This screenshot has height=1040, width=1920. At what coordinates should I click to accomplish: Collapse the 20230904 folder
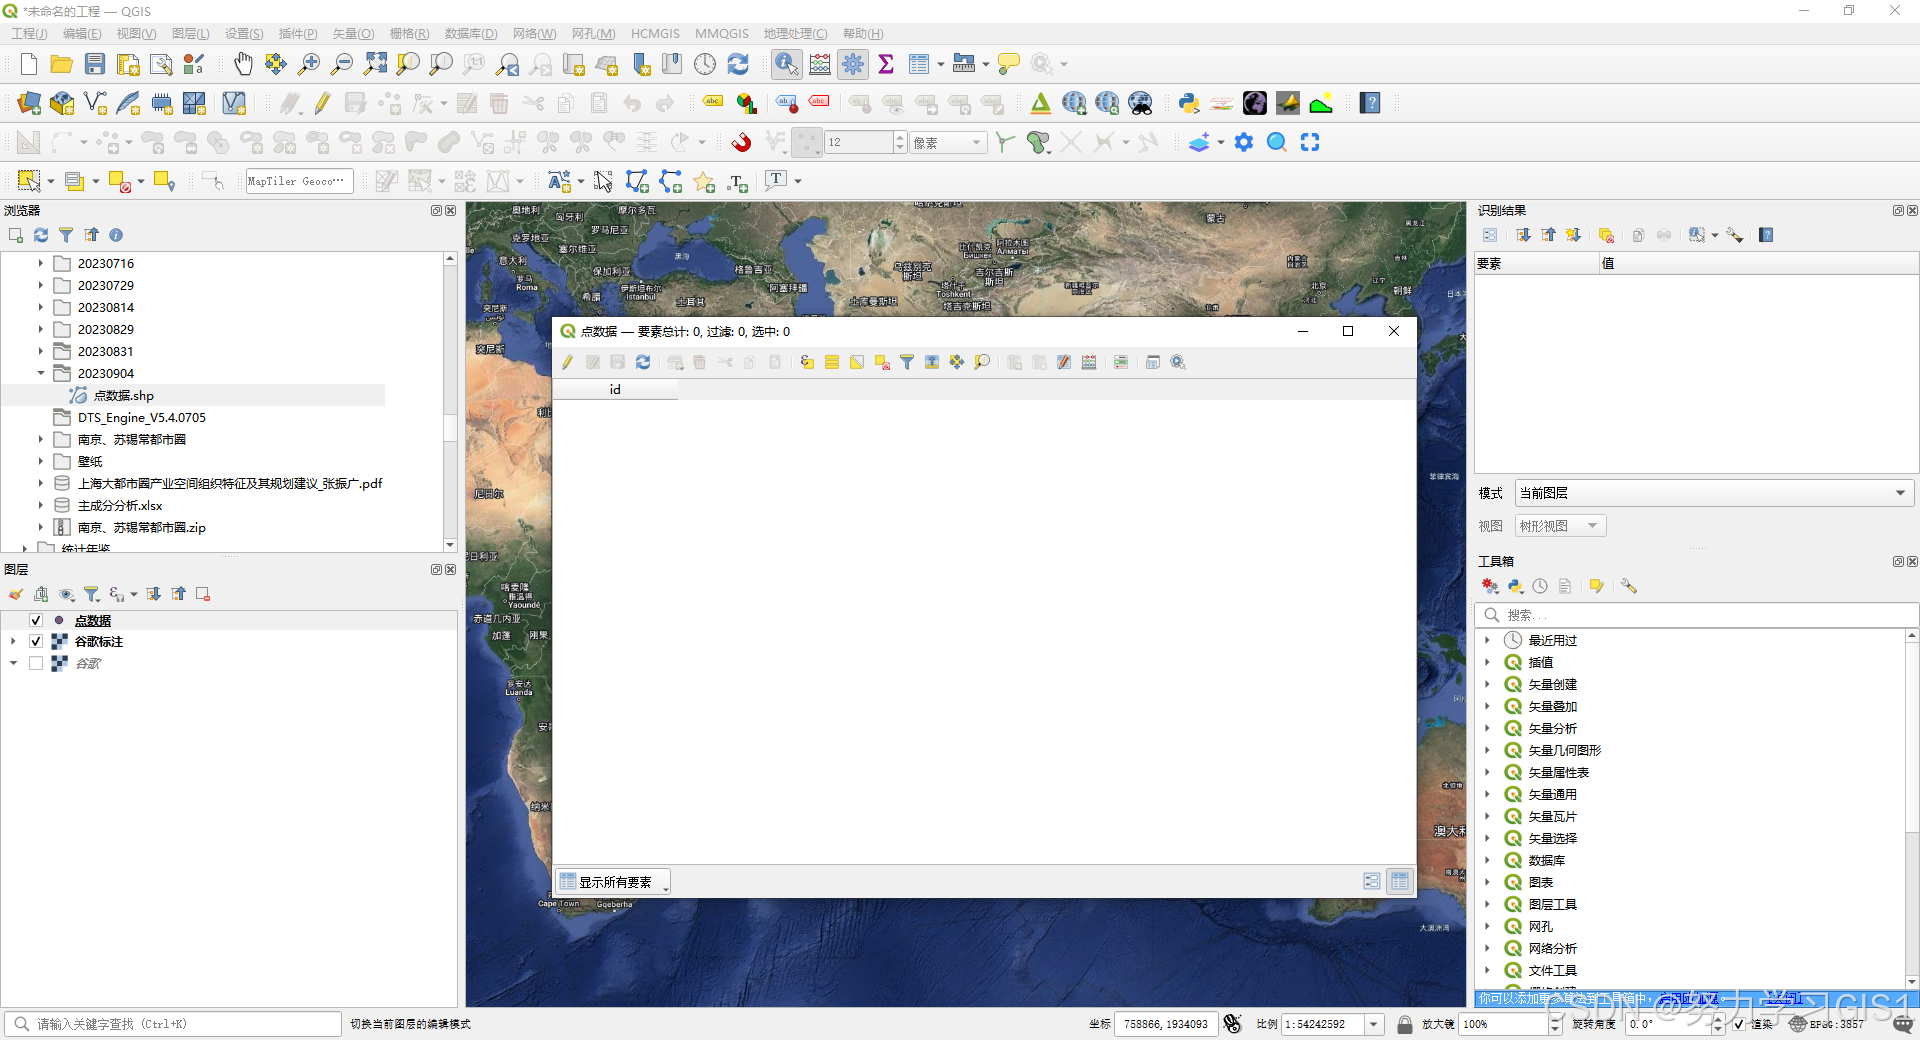pyautogui.click(x=41, y=374)
